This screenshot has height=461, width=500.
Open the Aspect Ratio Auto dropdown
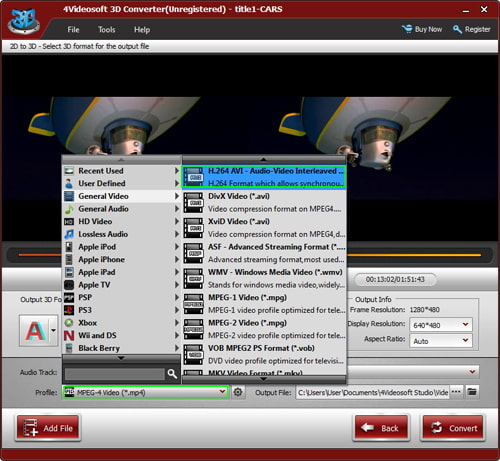pyautogui.click(x=441, y=341)
